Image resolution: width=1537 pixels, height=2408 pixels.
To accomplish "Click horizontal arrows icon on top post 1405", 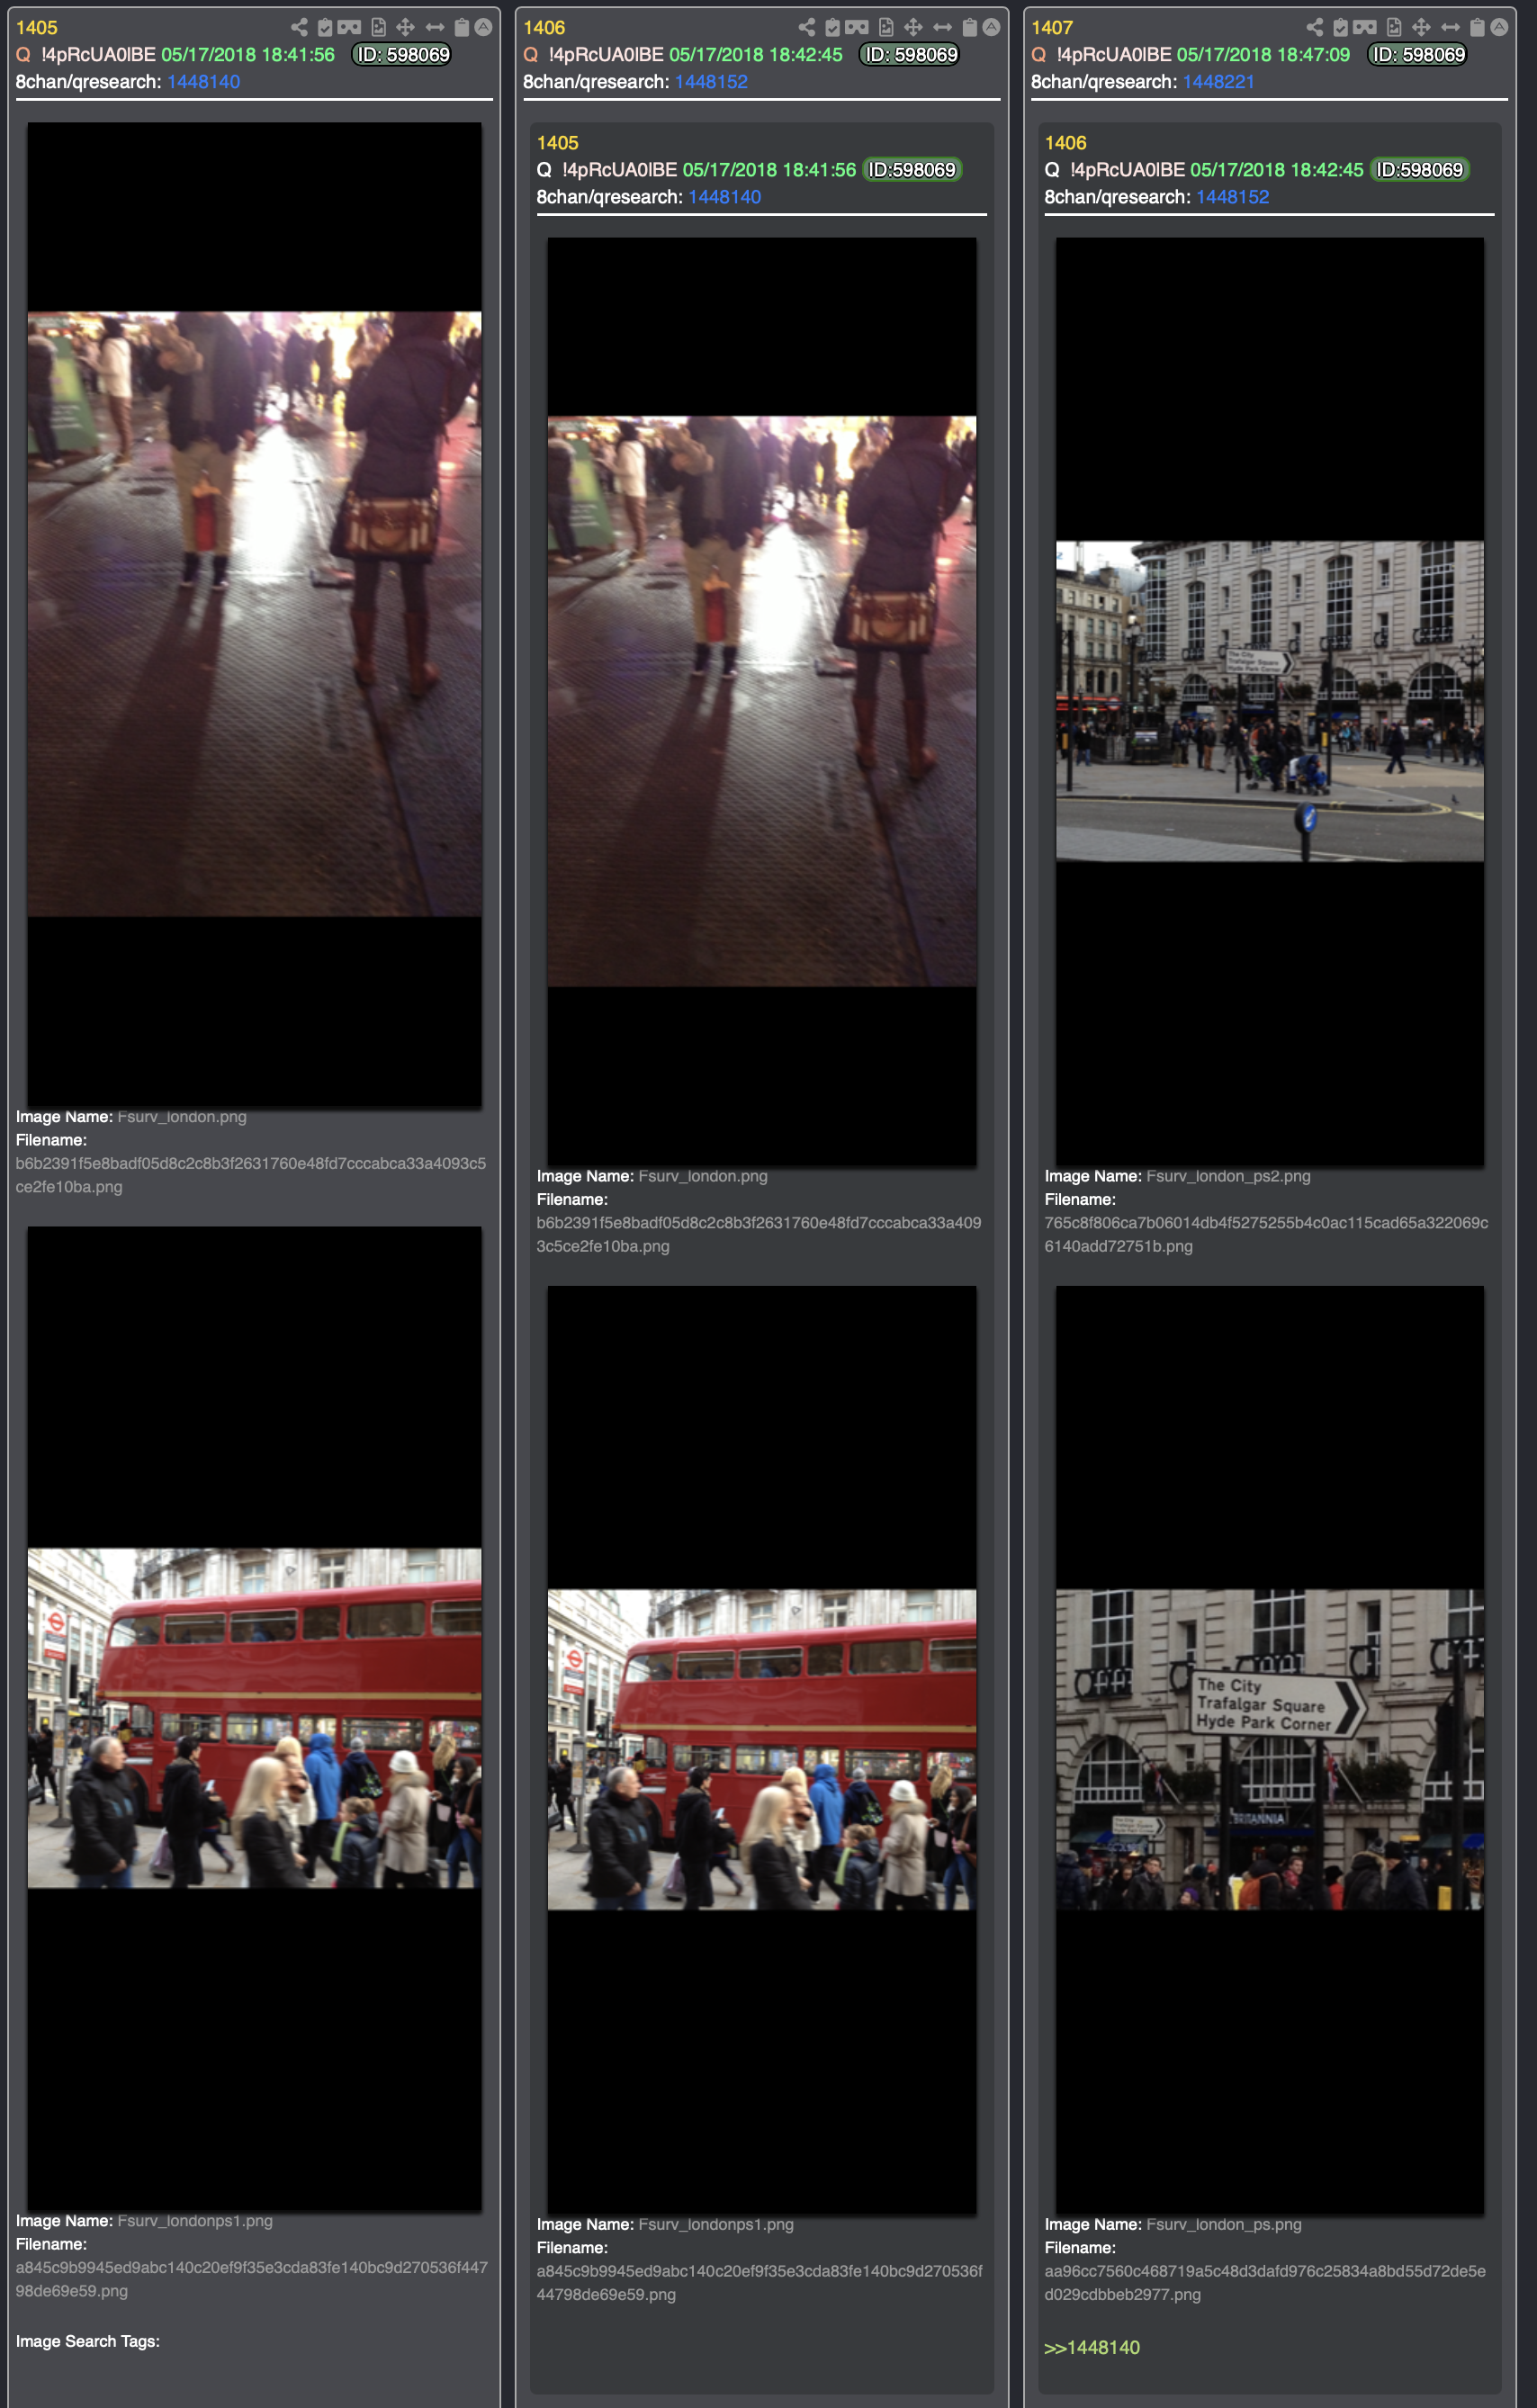I will tap(434, 27).
